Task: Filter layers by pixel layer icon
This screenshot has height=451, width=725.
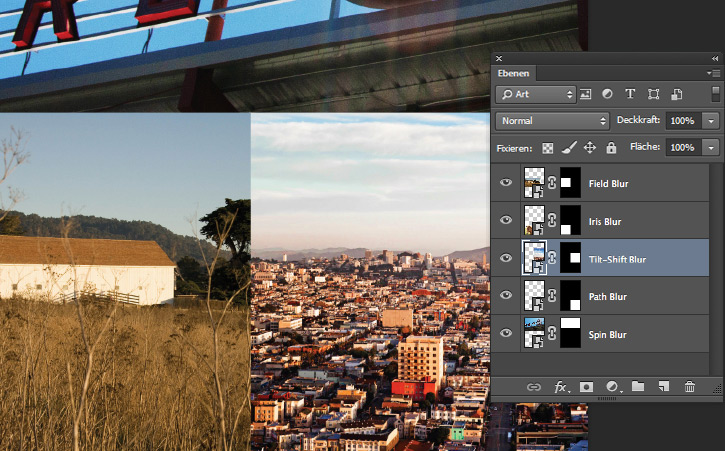Action: point(585,94)
